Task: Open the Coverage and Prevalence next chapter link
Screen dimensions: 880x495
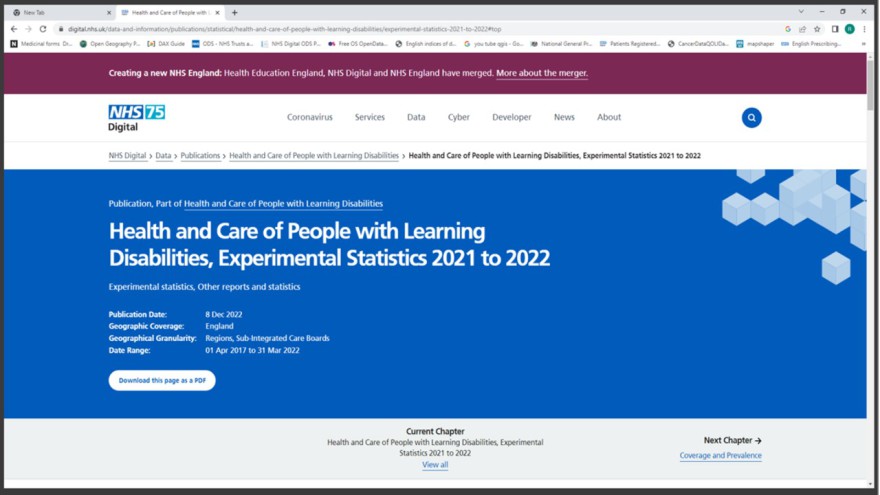Action: click(x=720, y=456)
